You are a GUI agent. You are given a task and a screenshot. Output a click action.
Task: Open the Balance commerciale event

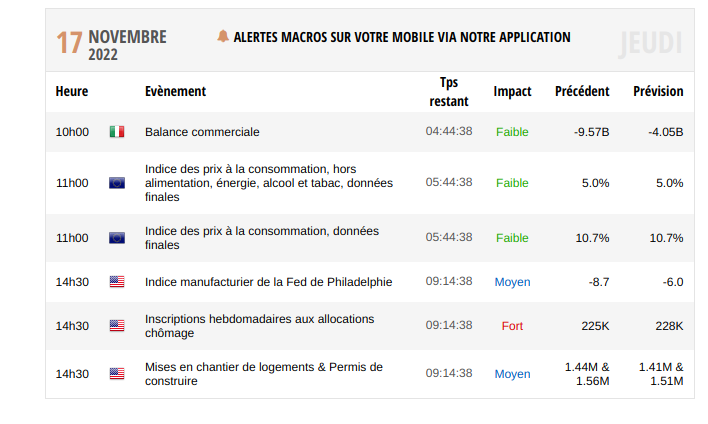click(x=202, y=132)
